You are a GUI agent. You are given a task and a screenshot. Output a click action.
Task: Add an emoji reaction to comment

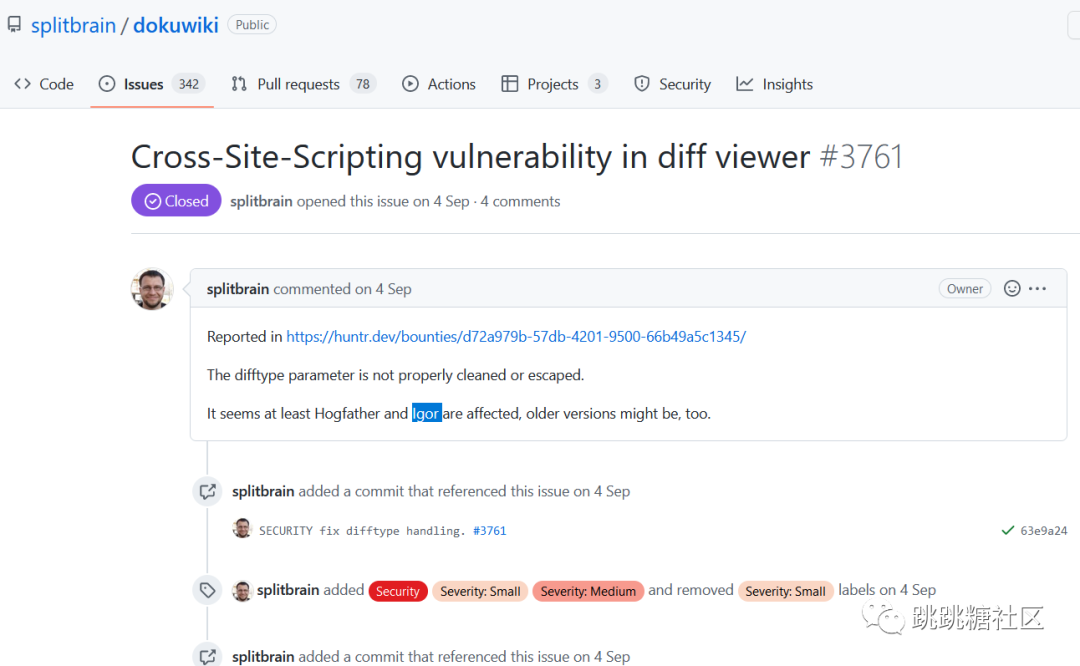click(x=1012, y=289)
